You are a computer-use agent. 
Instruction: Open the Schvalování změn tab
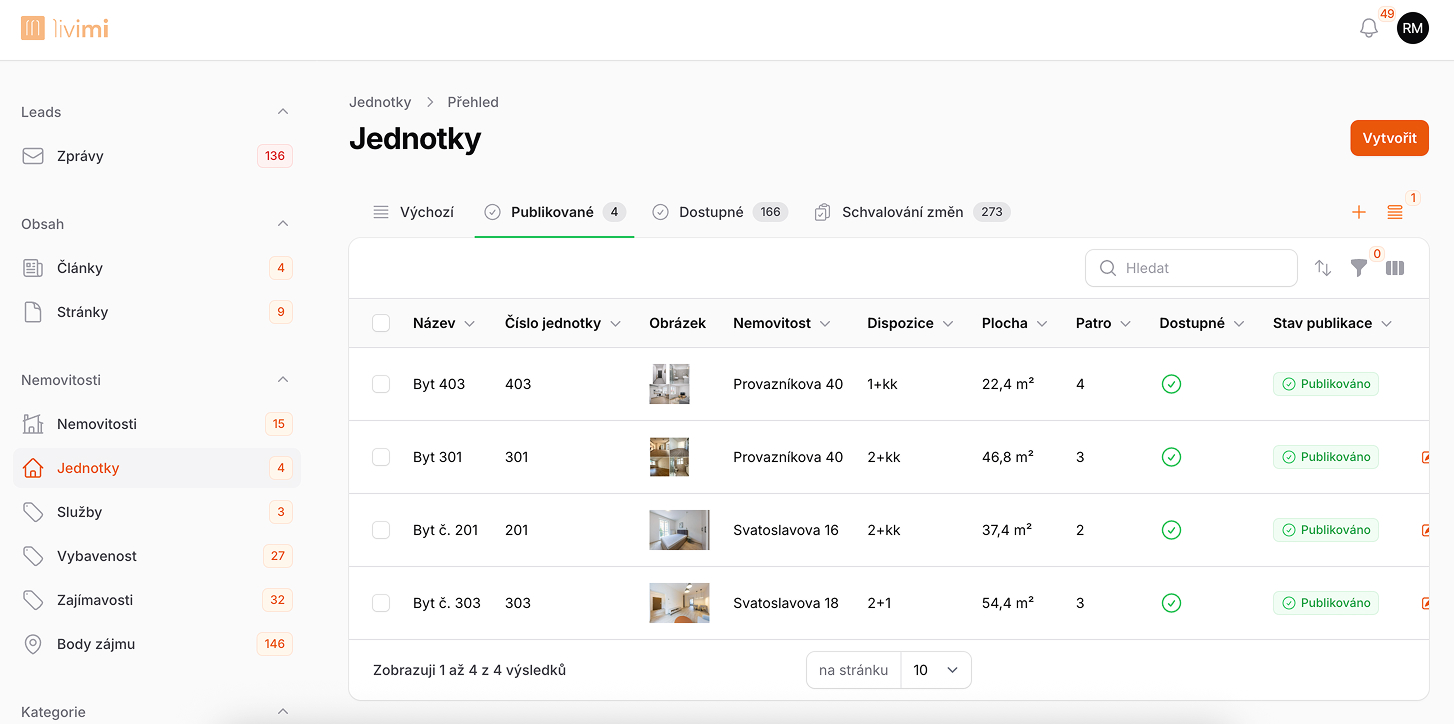tap(912, 212)
